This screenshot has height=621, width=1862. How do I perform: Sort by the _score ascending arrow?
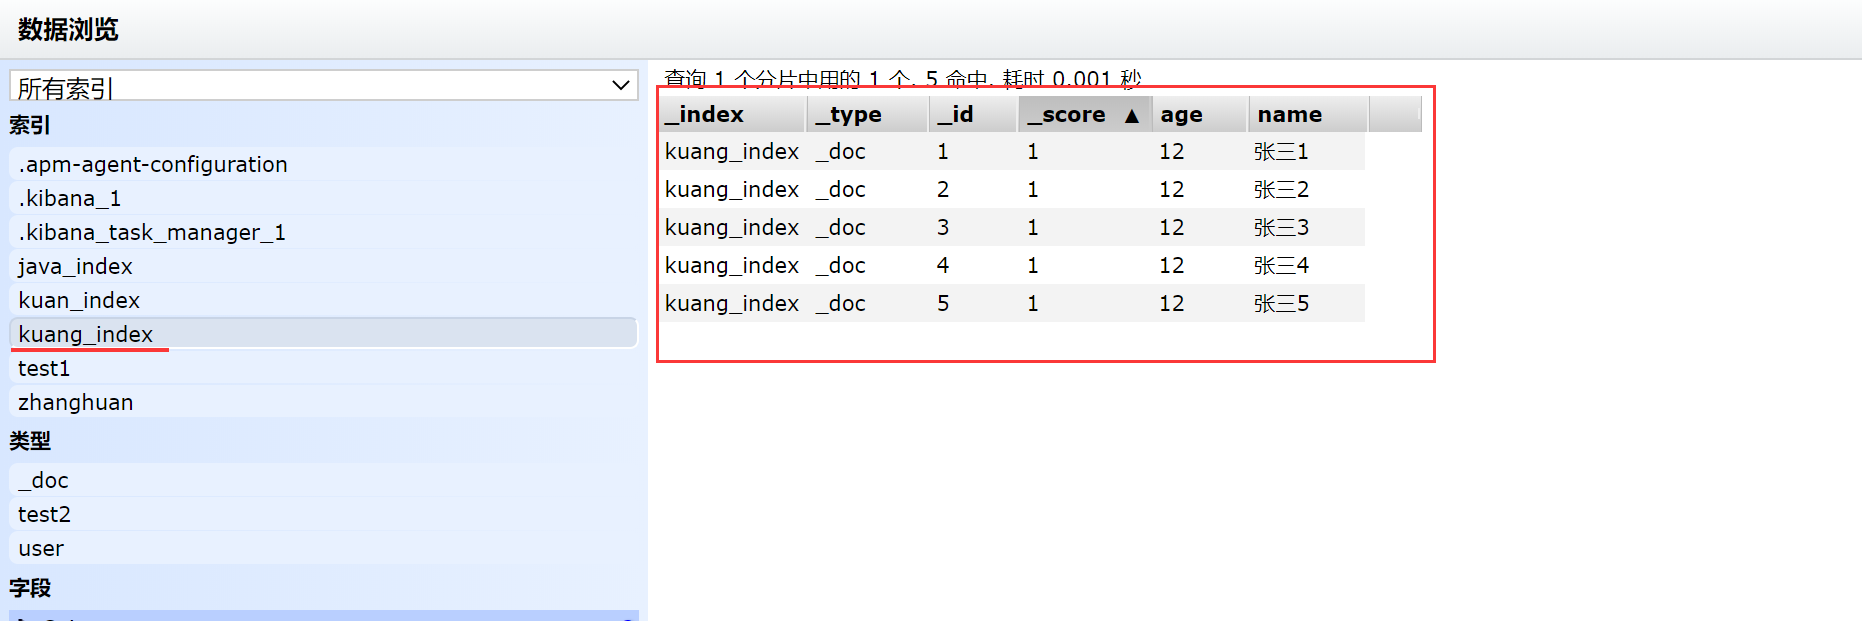(1132, 116)
